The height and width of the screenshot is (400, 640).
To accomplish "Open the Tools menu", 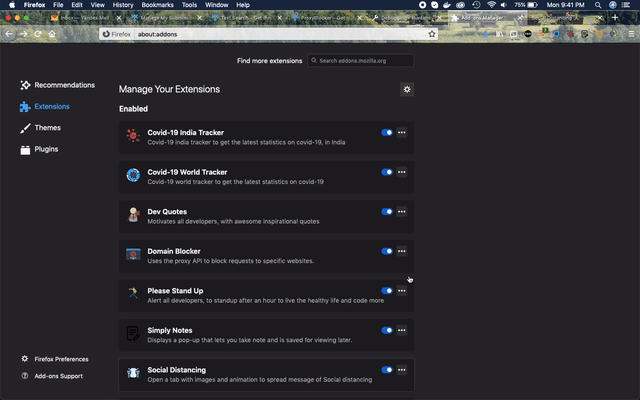I will tap(189, 5).
